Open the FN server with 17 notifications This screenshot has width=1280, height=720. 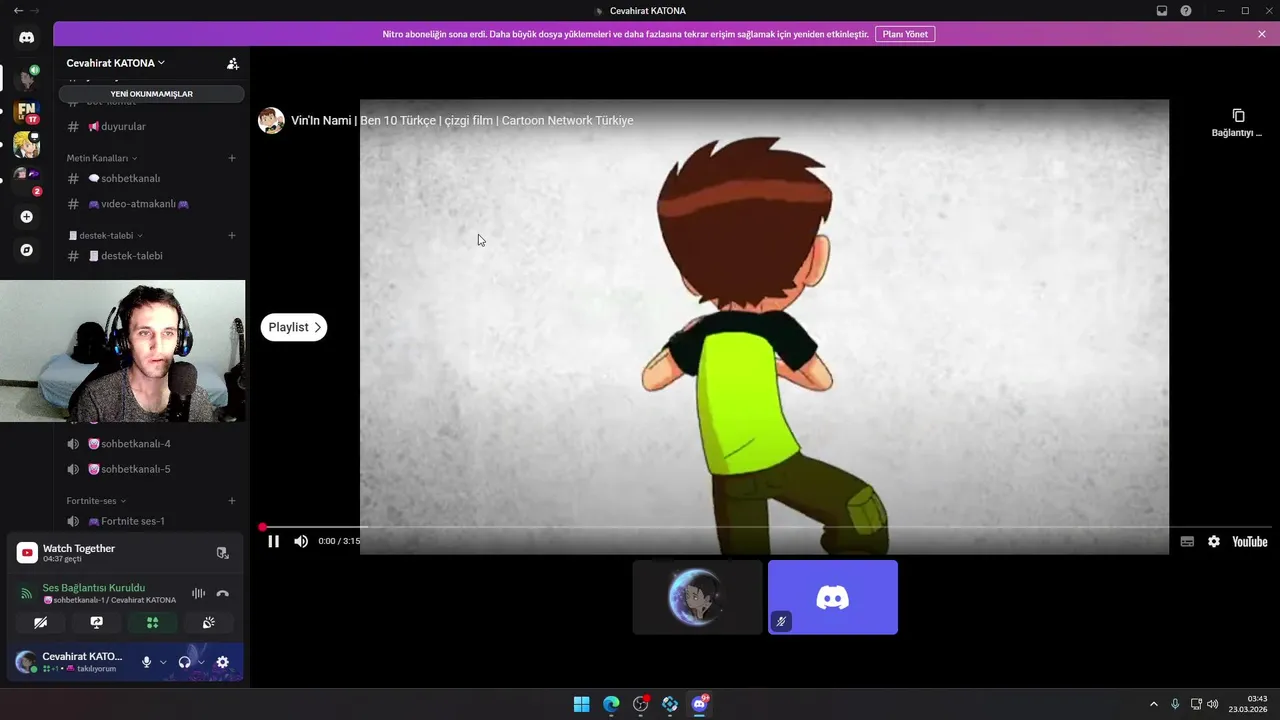26,111
